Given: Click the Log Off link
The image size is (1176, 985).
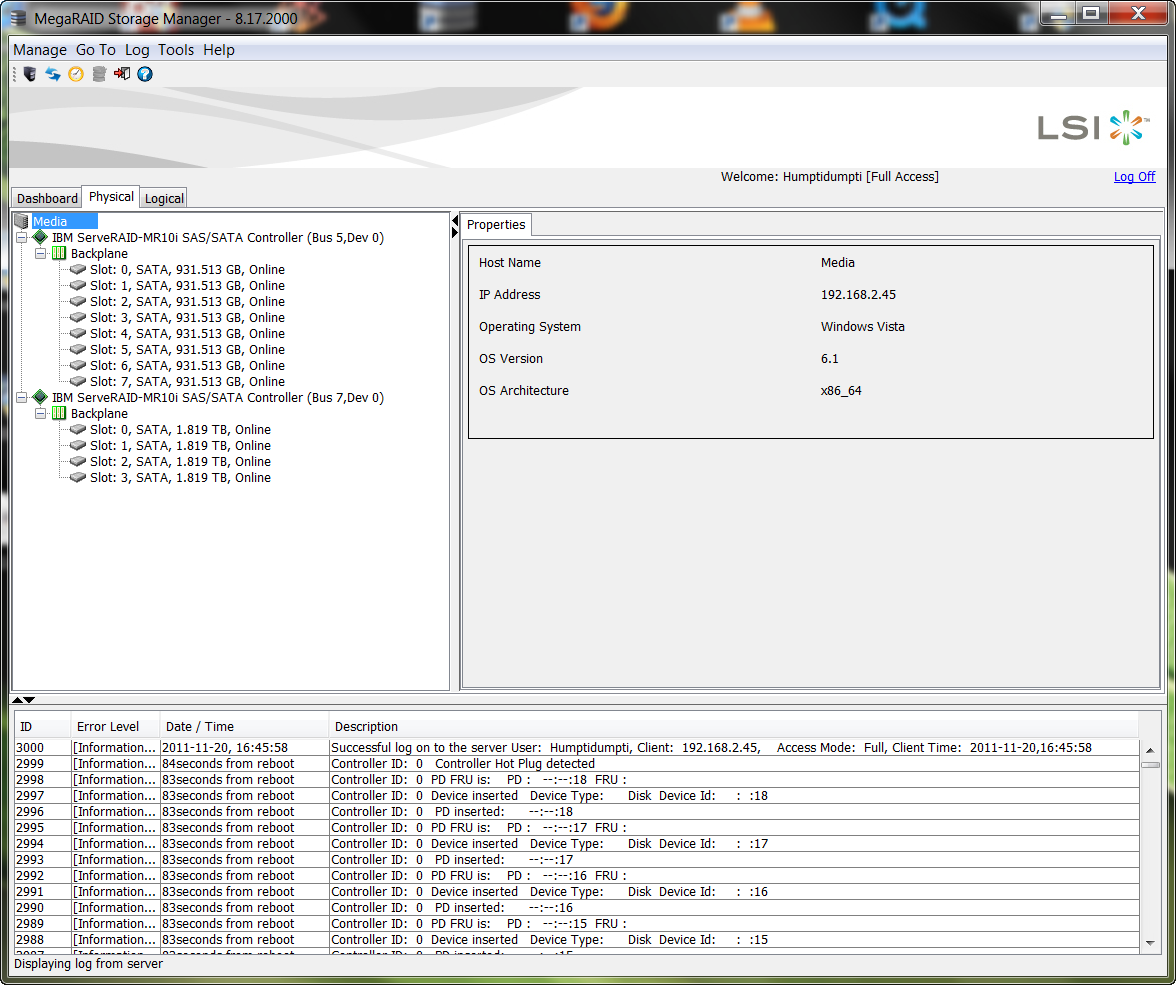Looking at the screenshot, I should 1134,176.
